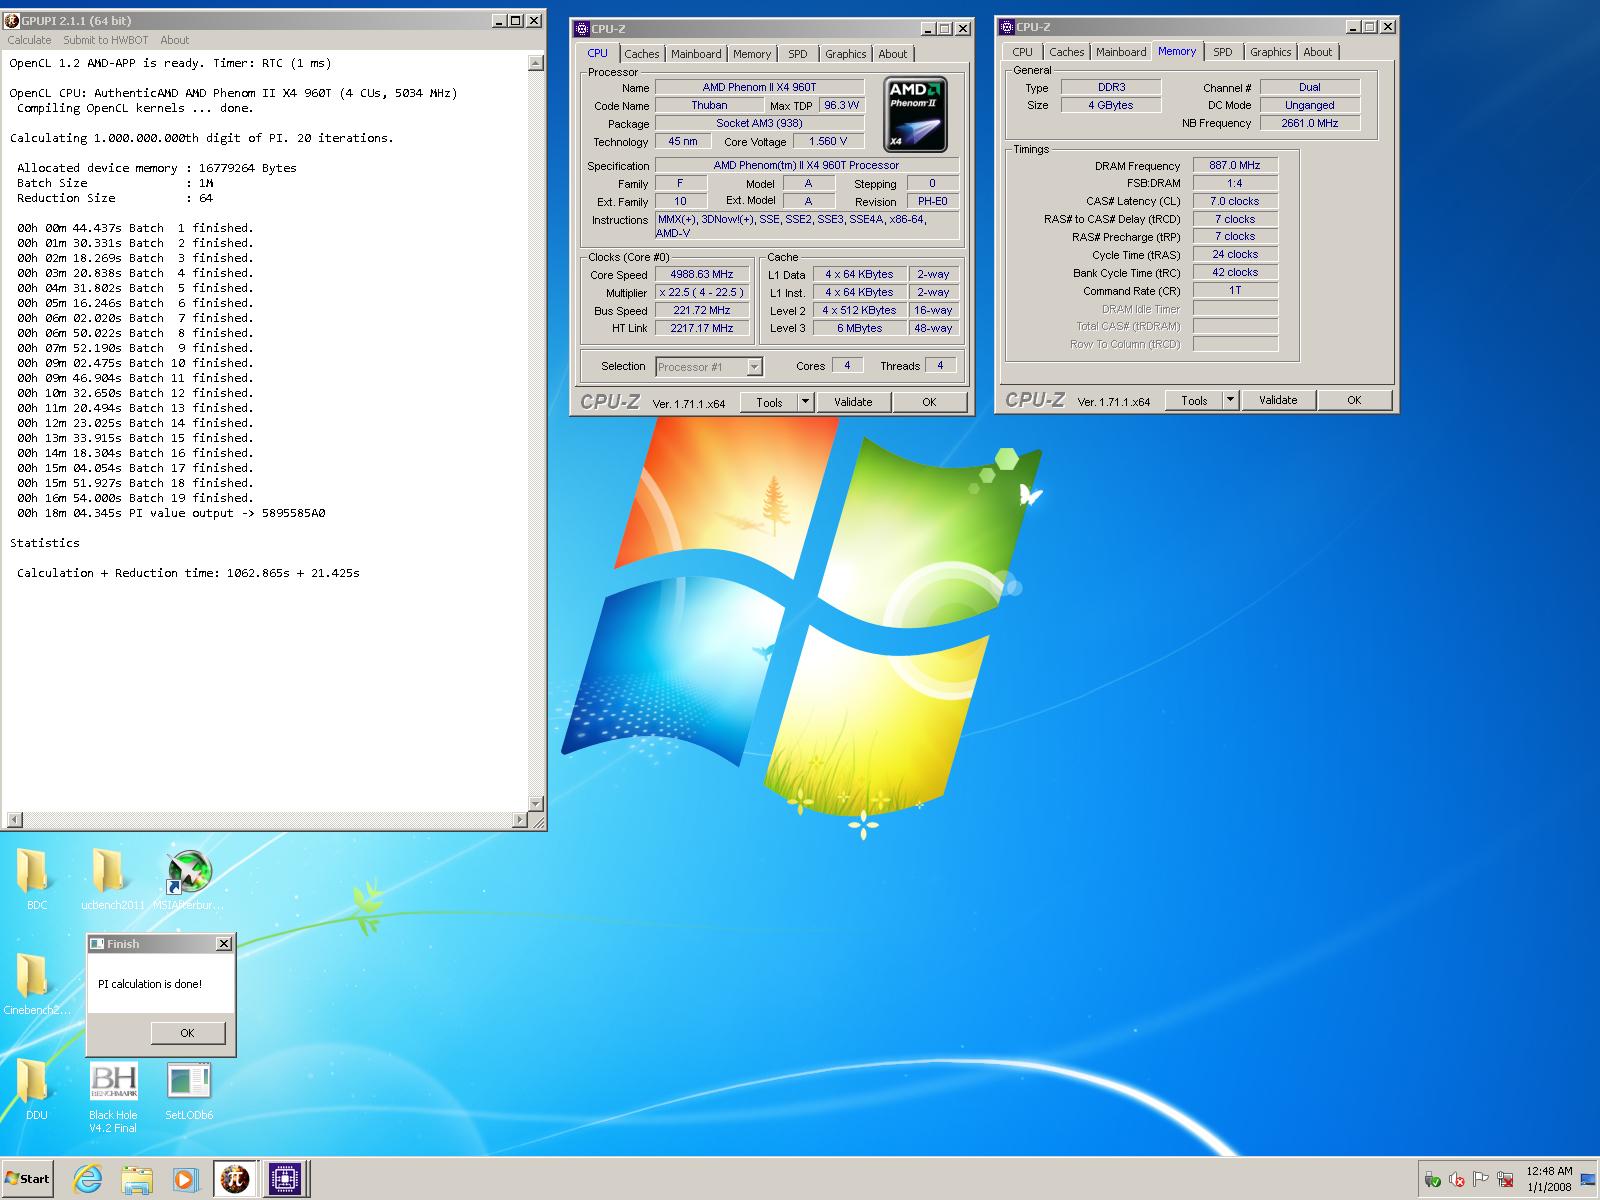
Task: Open About tab in Memory window
Action: 1317,52
